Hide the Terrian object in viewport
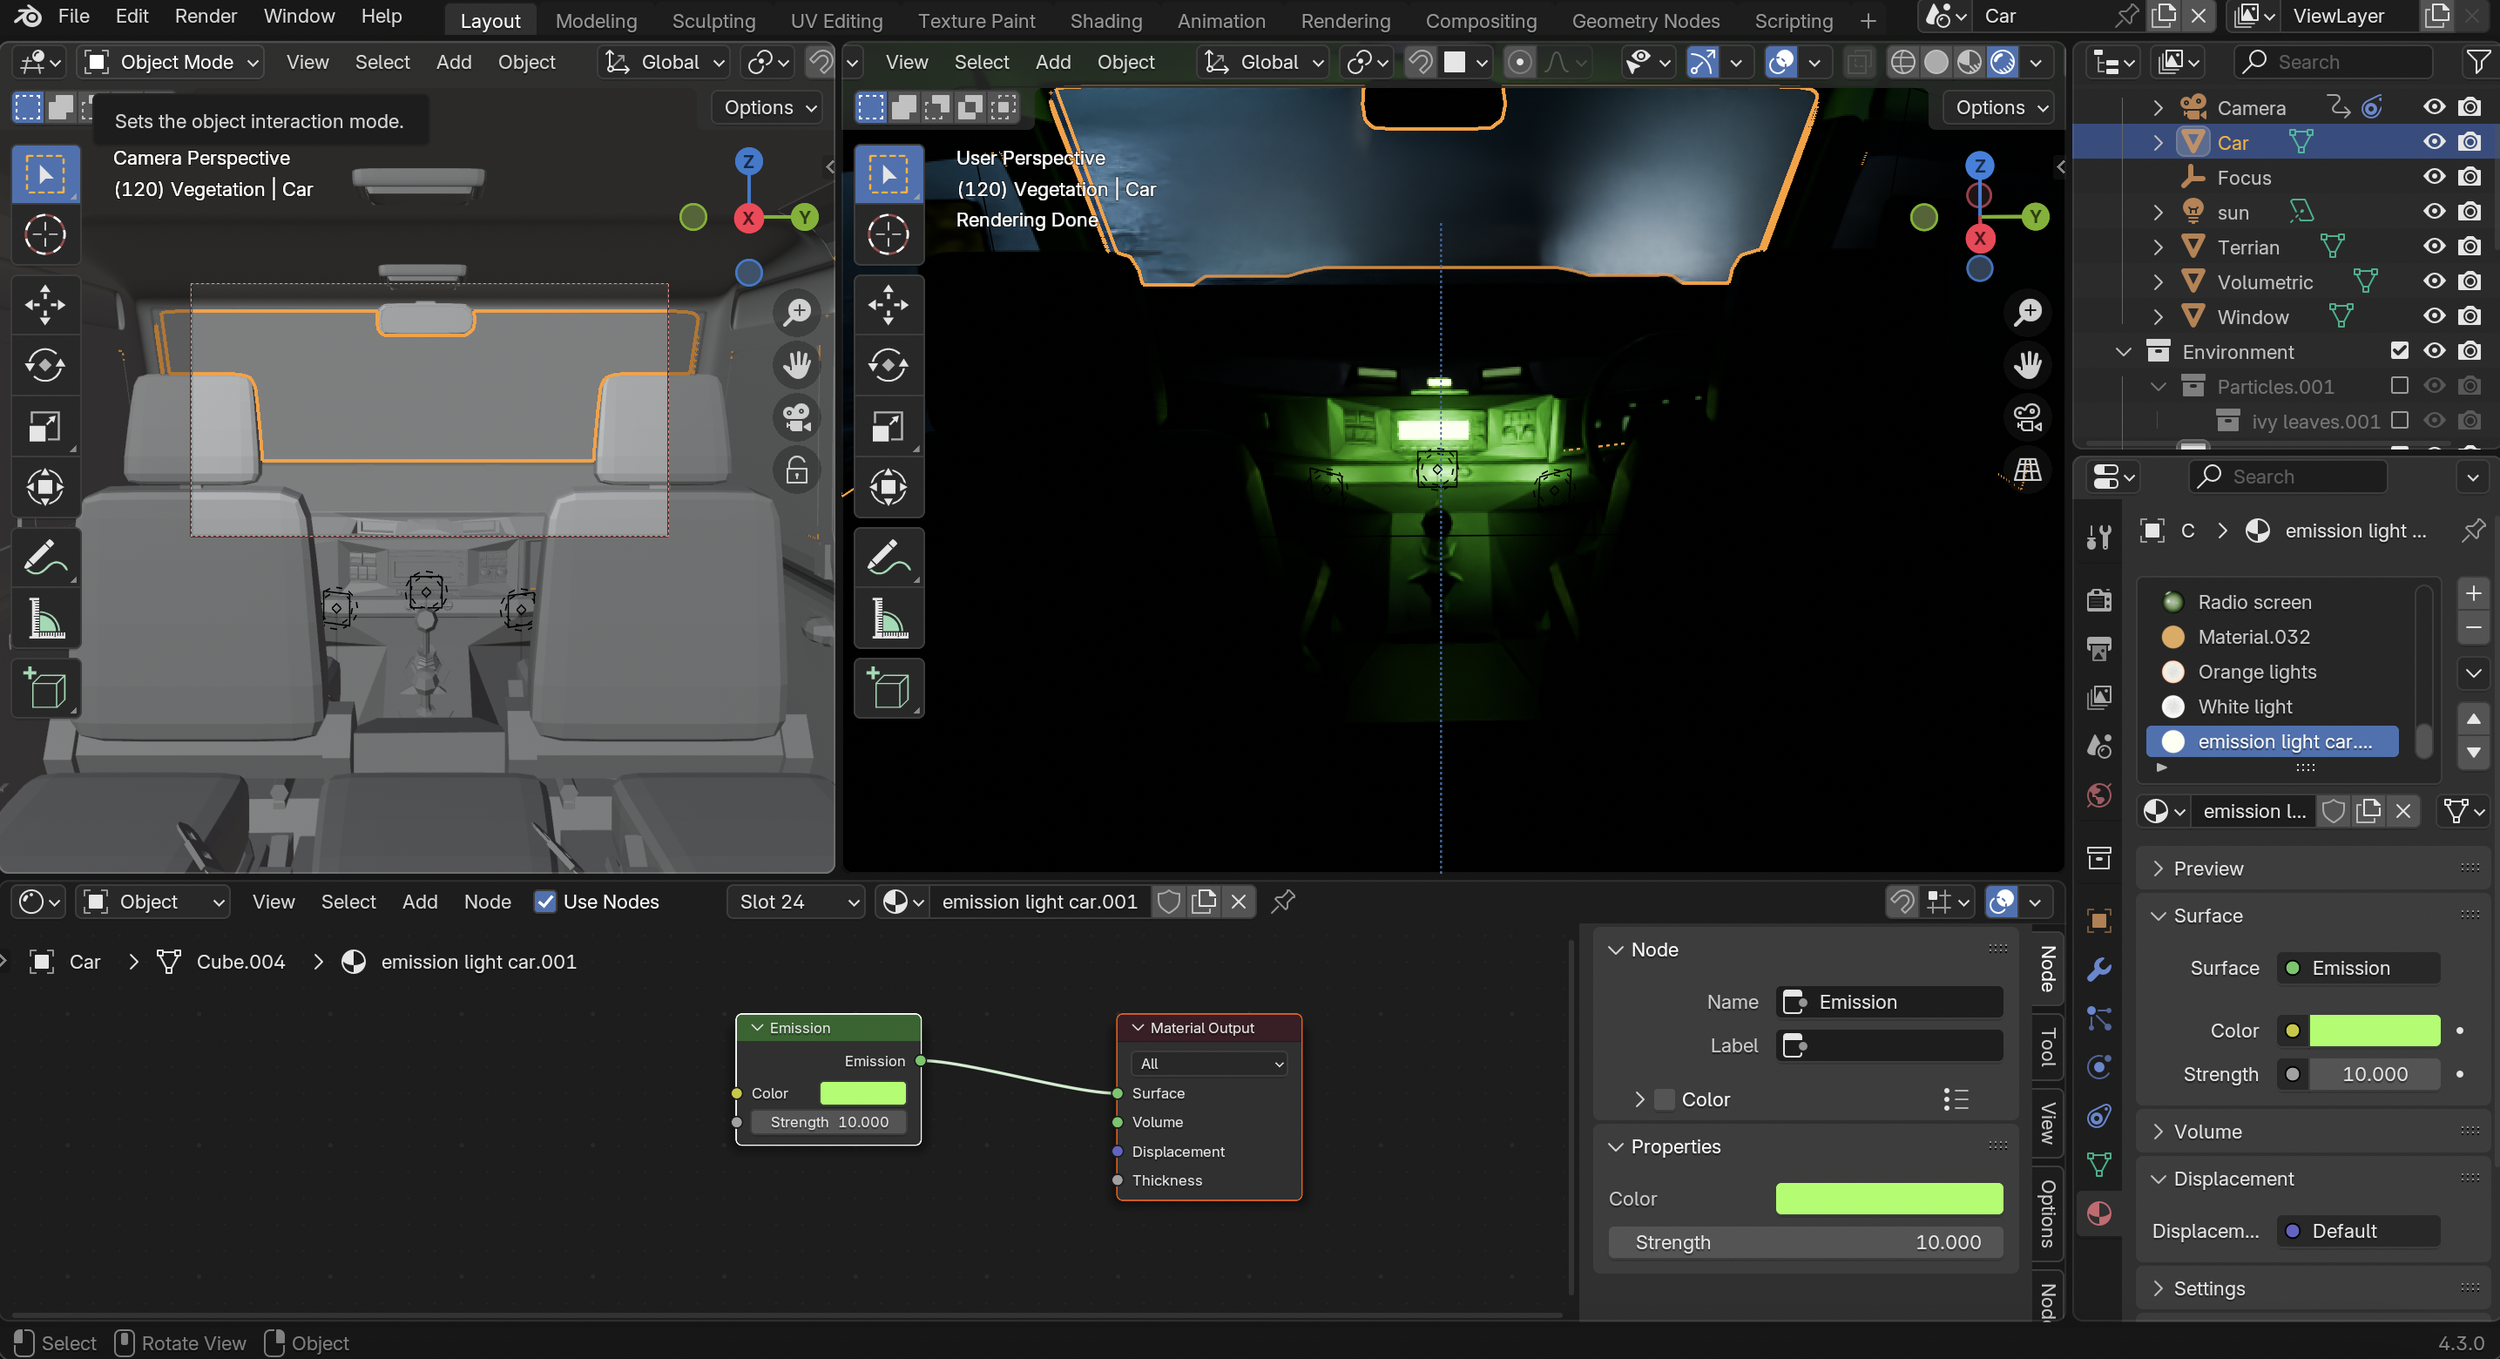Screen dimensions: 2500x1359 point(2434,247)
